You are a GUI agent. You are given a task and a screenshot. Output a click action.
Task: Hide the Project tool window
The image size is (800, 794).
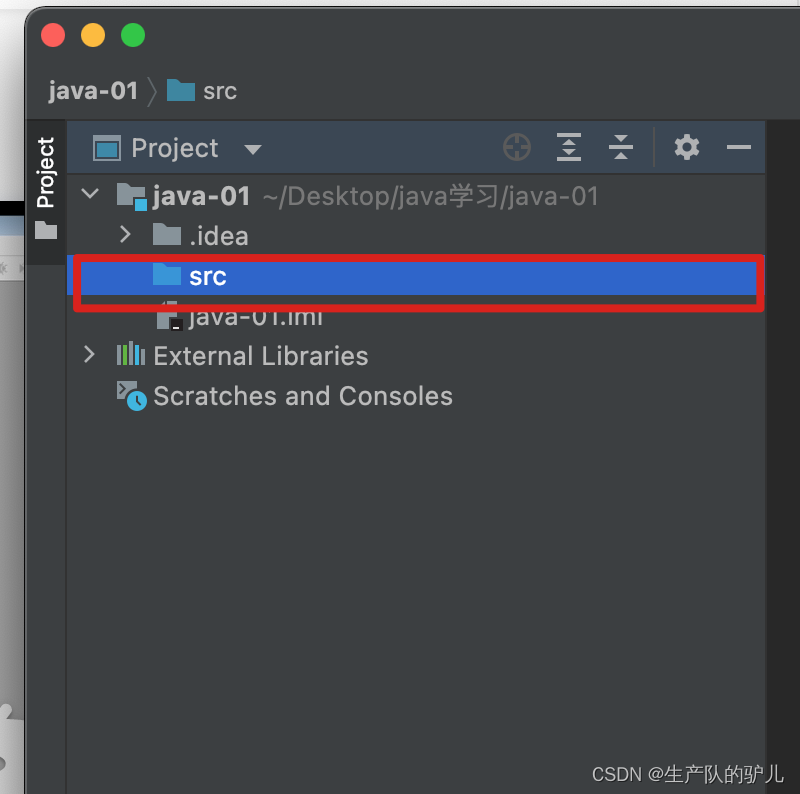click(738, 147)
